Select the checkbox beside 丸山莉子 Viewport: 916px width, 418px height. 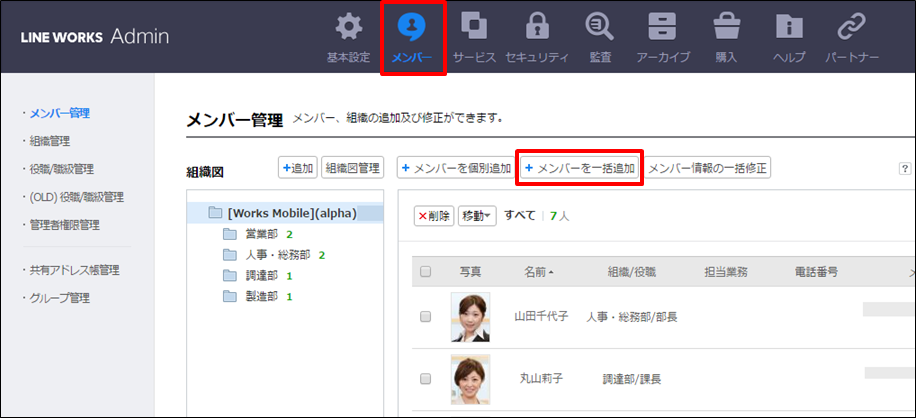[426, 379]
